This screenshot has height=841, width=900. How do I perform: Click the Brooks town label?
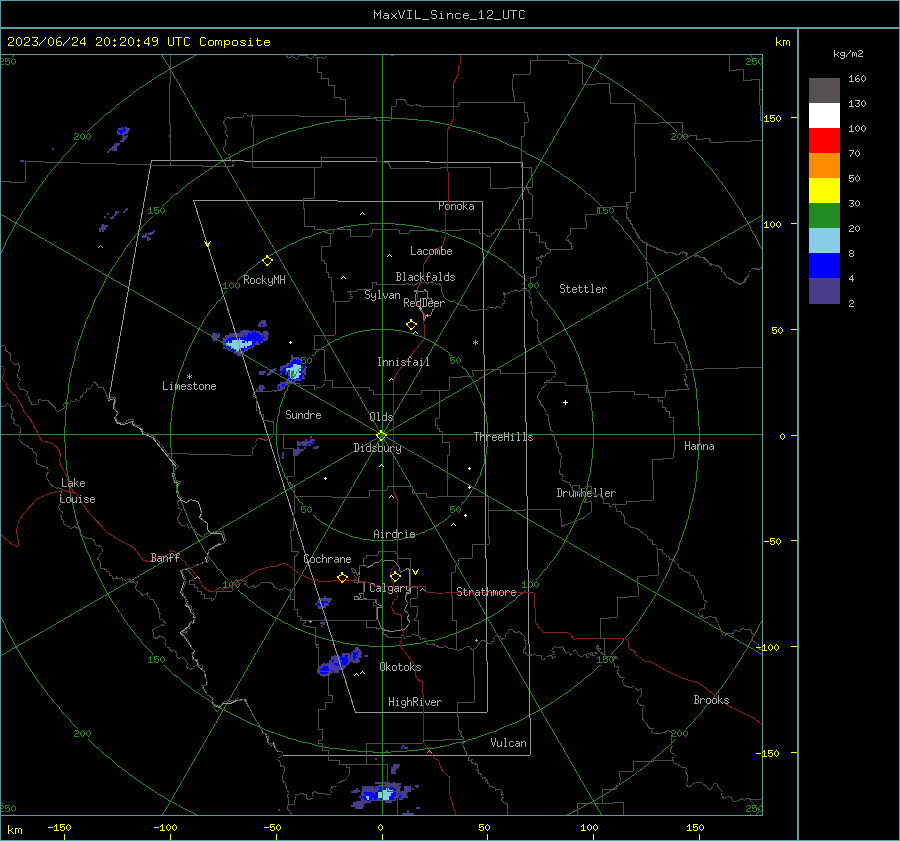[x=711, y=700]
